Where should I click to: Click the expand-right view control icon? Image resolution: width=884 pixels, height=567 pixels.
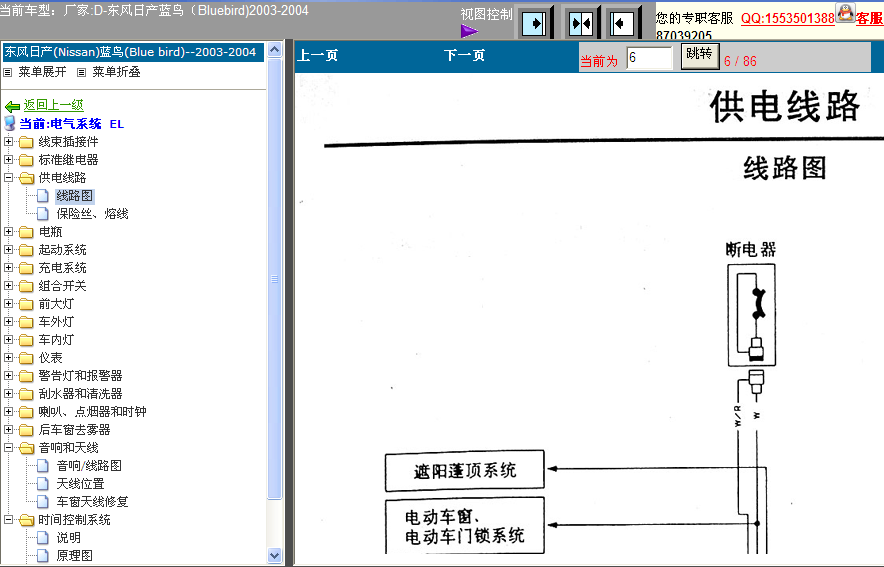533,24
